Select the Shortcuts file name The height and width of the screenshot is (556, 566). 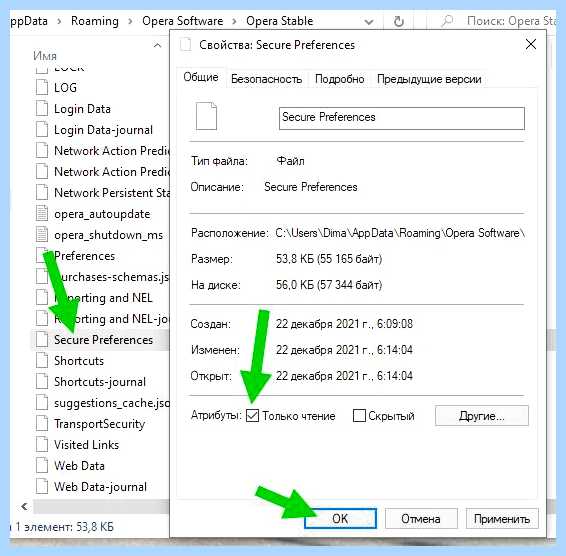79,361
